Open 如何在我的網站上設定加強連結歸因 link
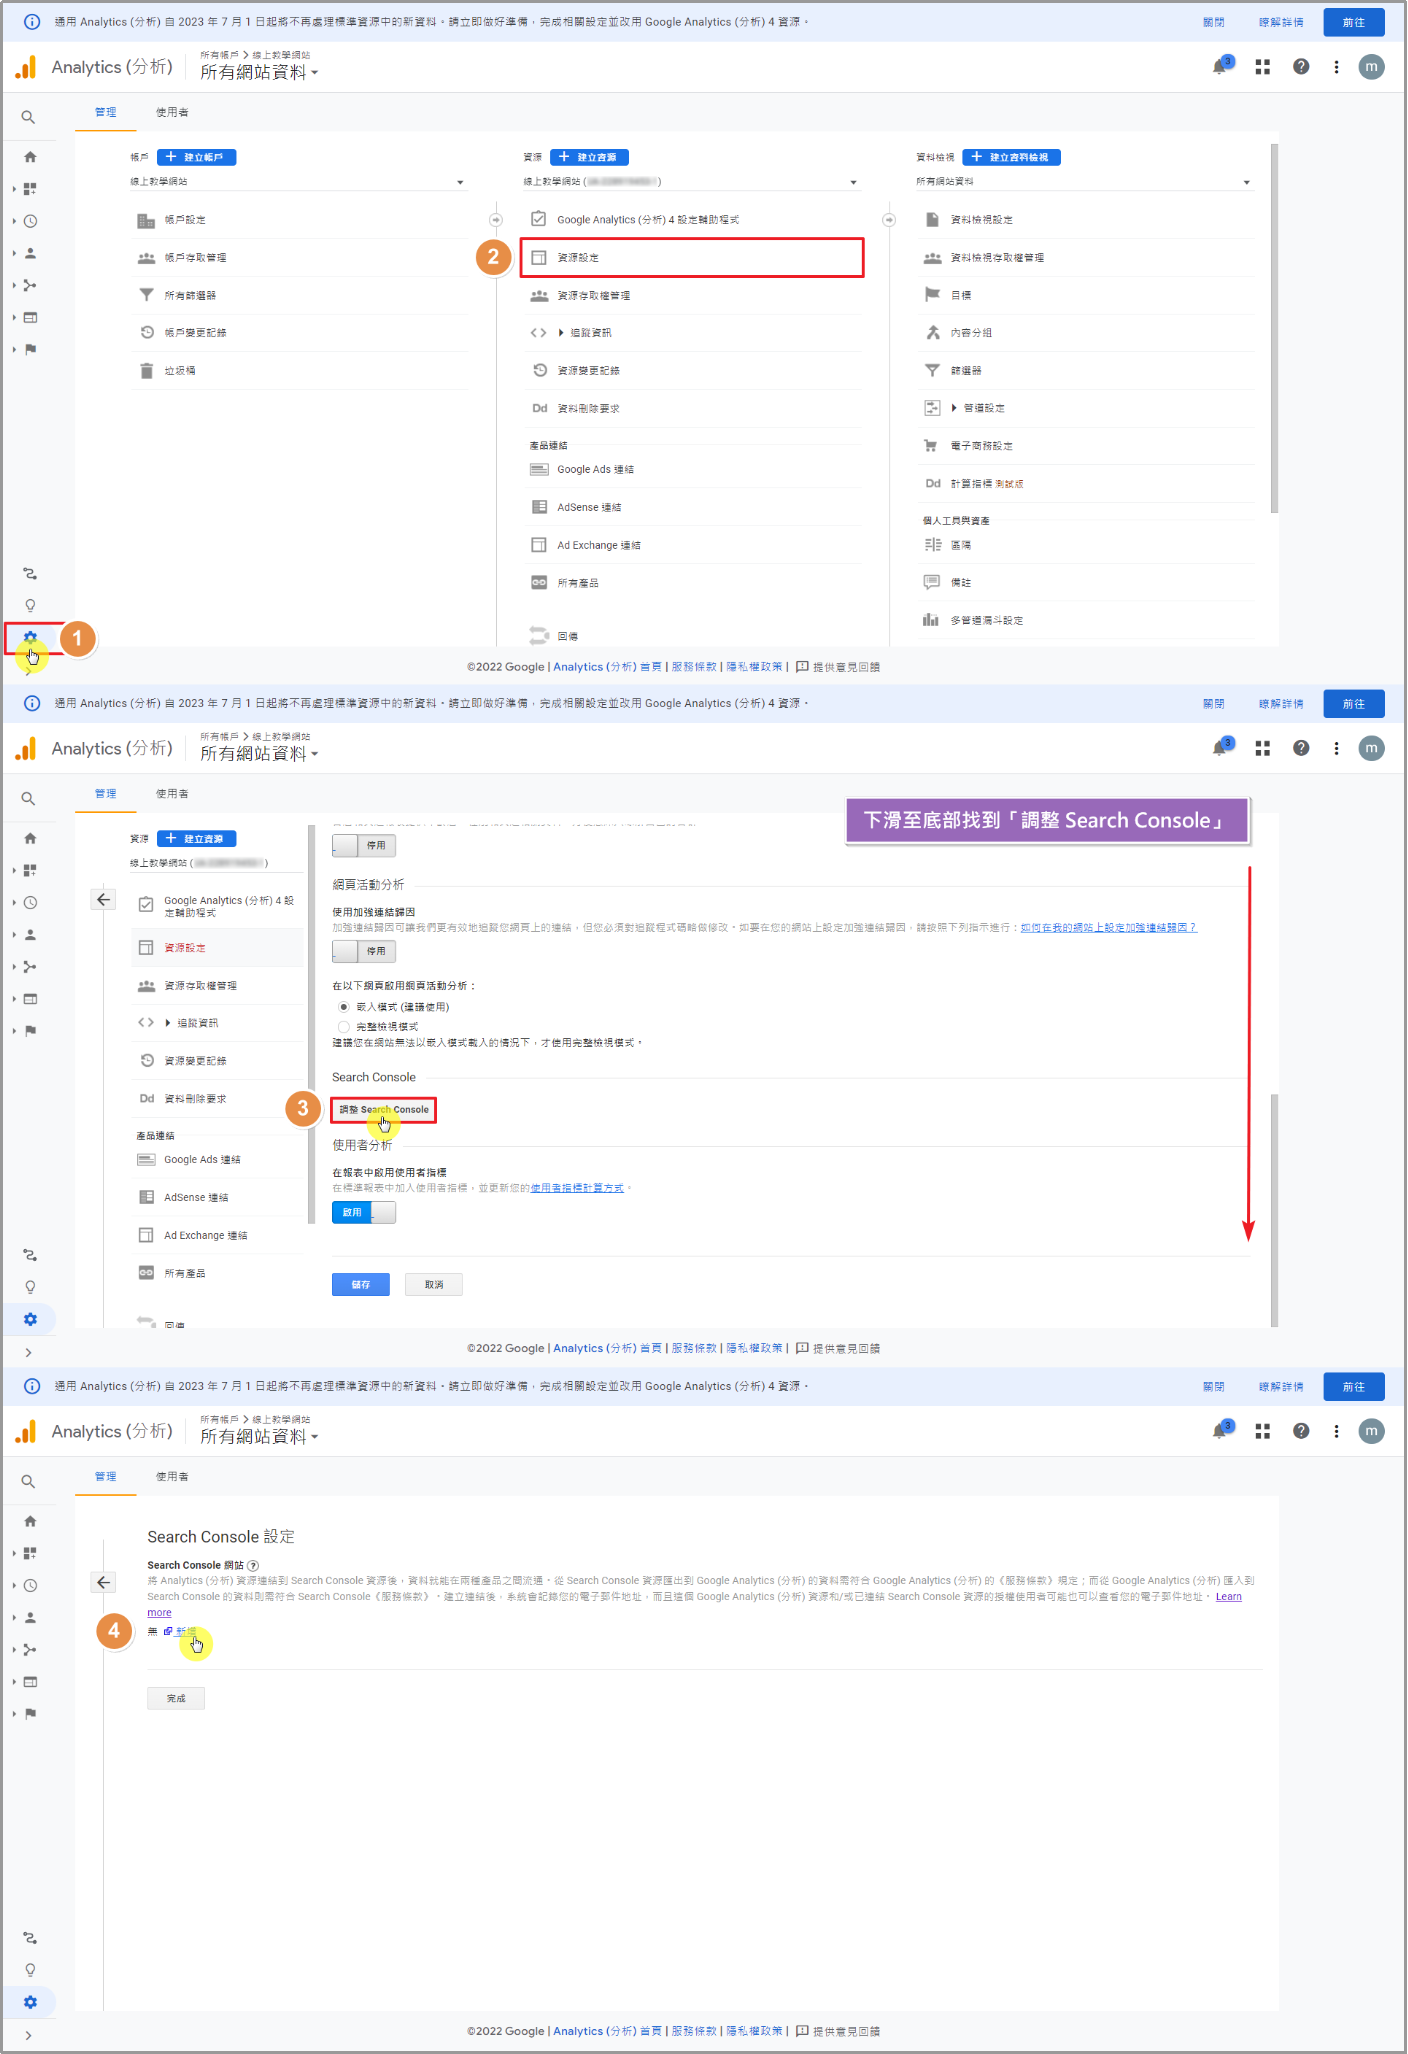The height and width of the screenshot is (2054, 1408). coord(1108,928)
